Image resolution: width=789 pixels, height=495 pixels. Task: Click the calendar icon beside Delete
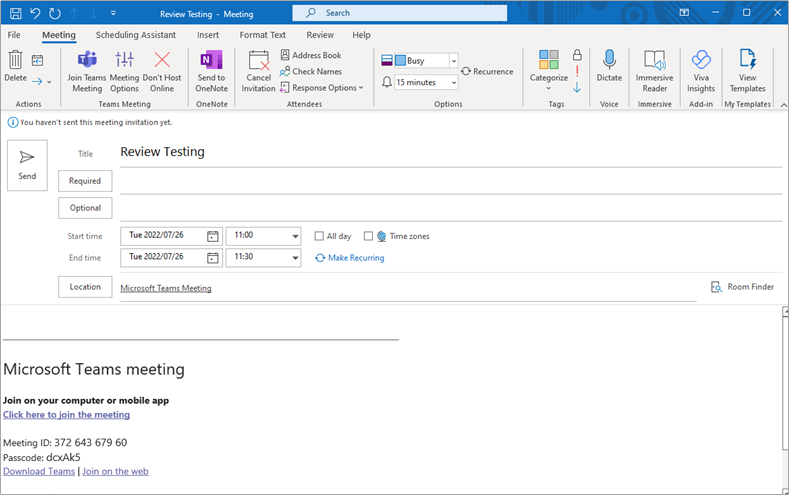click(37, 60)
